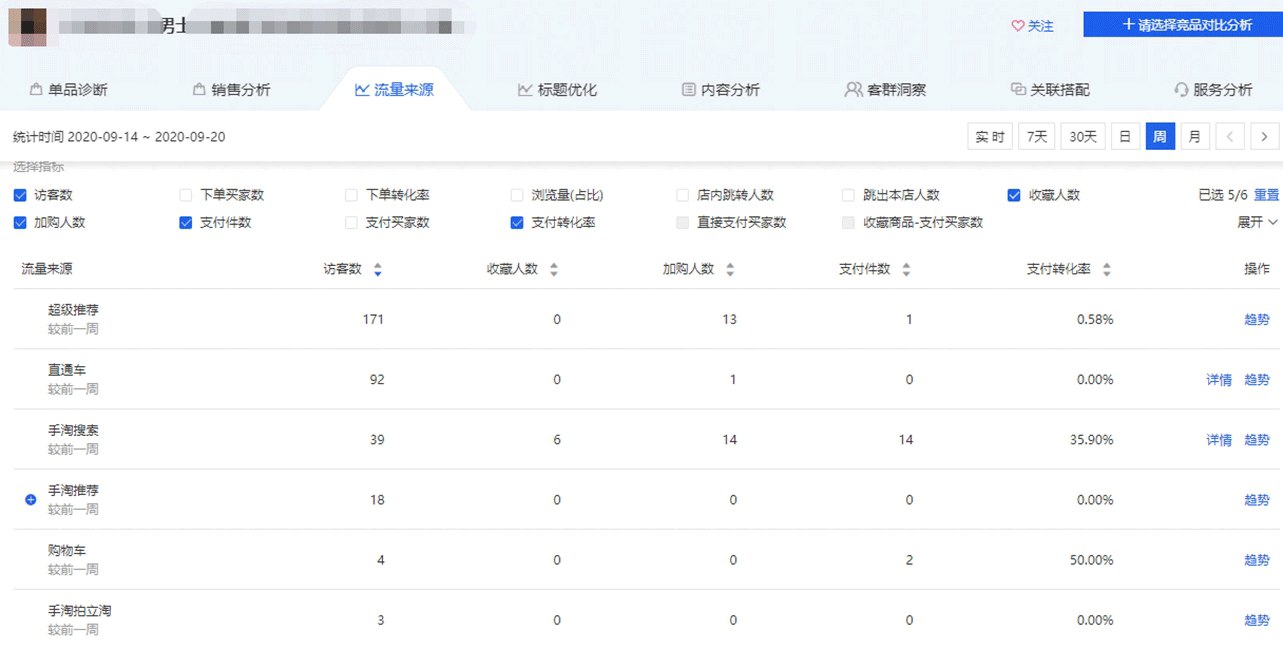
Task: Toggle the 支付转化率 checkbox off
Action: pyautogui.click(x=517, y=223)
